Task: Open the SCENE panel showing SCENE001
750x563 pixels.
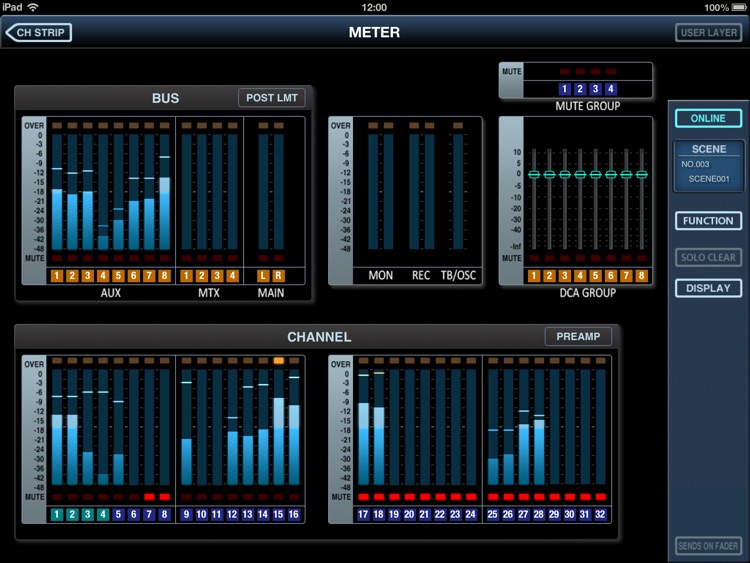Action: [x=708, y=166]
